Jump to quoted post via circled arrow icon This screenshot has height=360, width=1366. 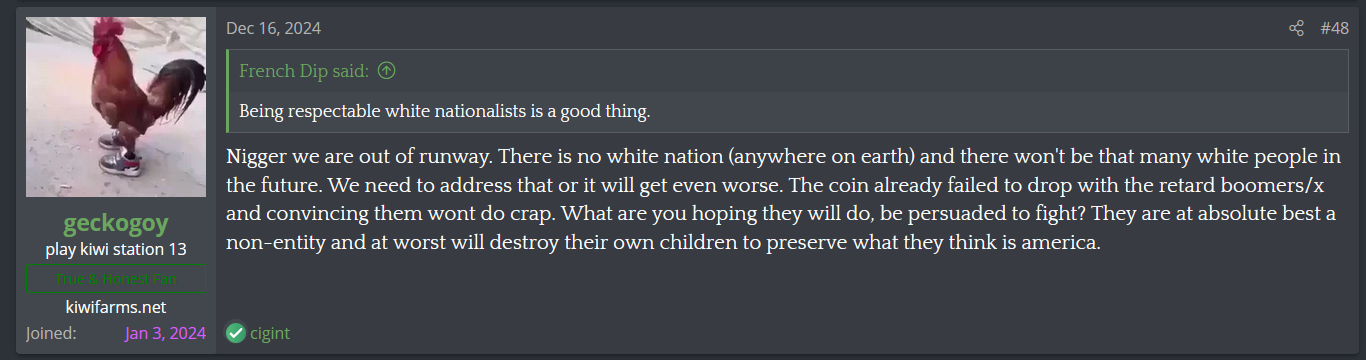coord(387,71)
